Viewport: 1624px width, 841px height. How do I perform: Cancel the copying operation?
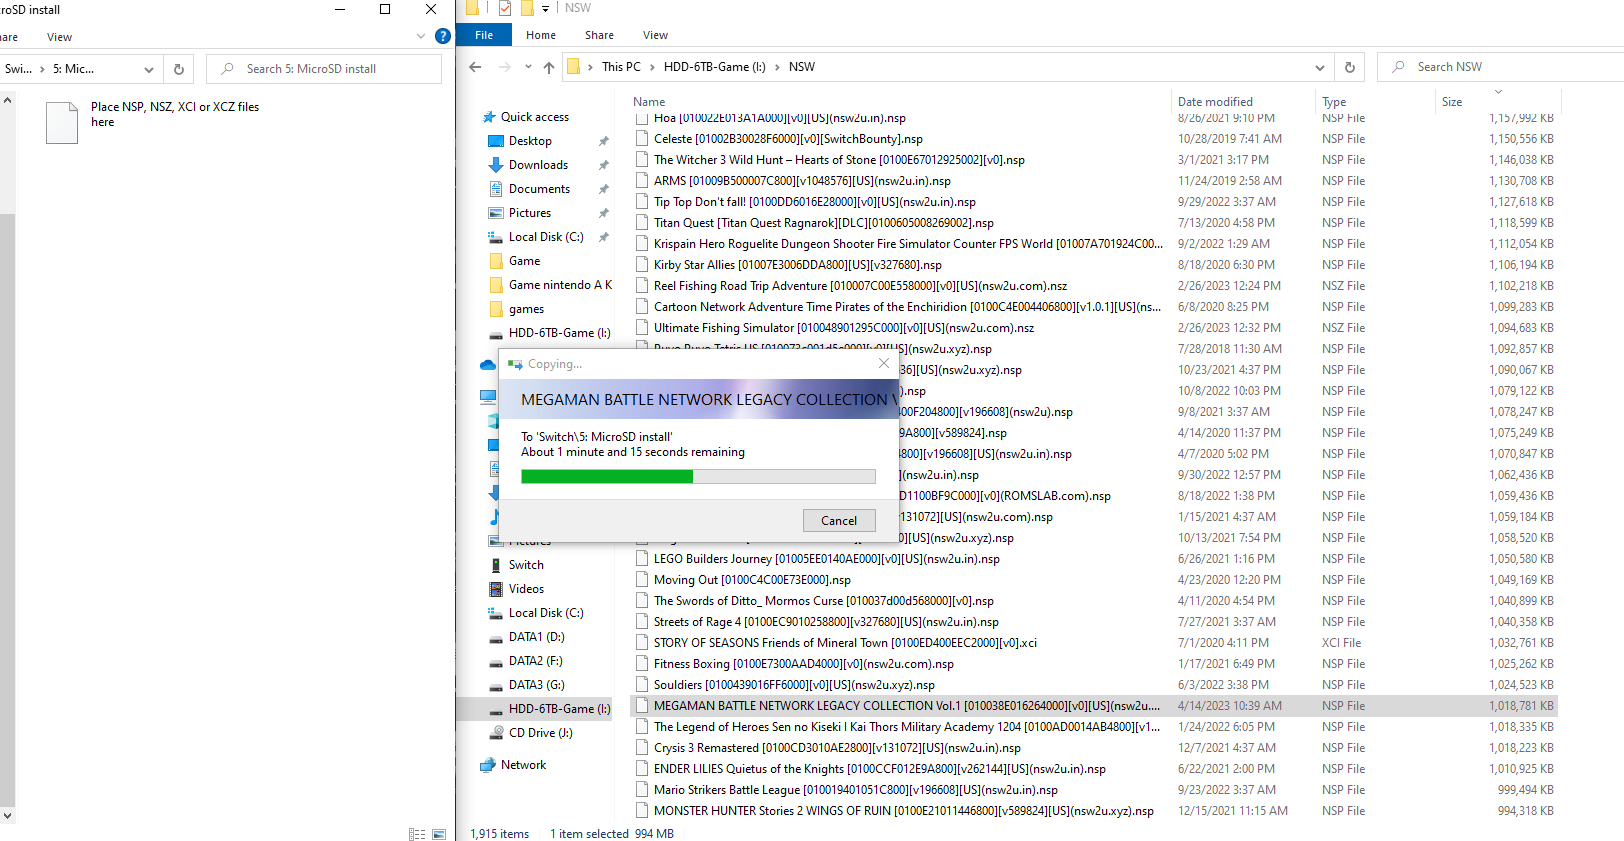tap(839, 520)
